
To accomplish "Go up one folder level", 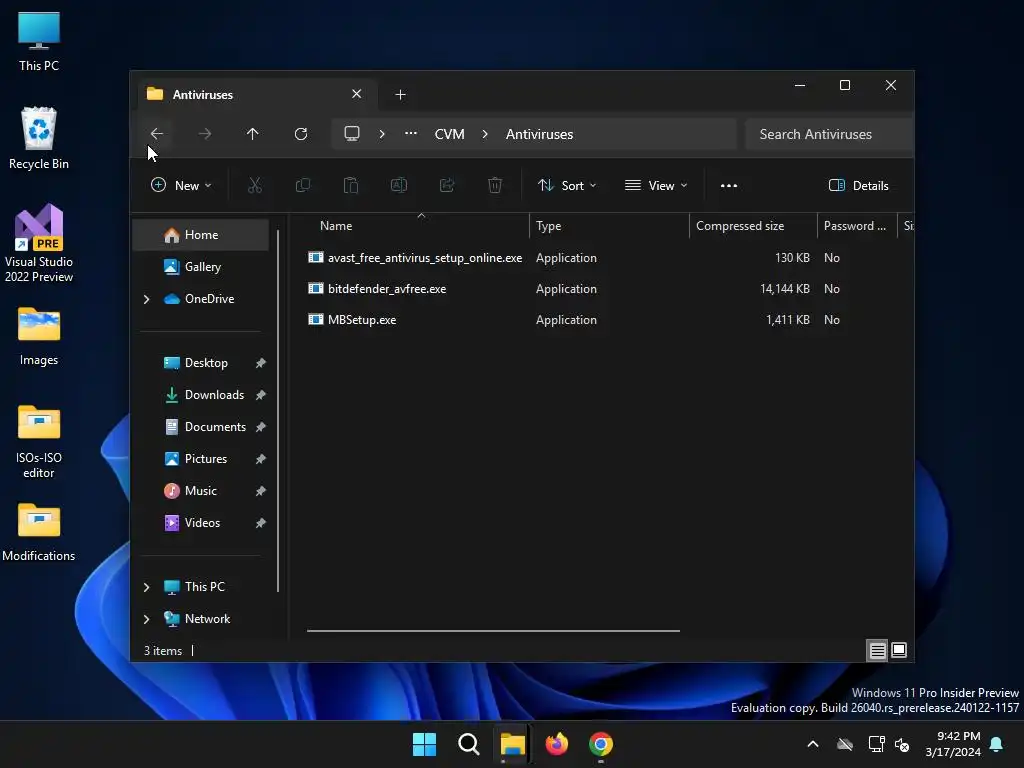I will pos(253,134).
